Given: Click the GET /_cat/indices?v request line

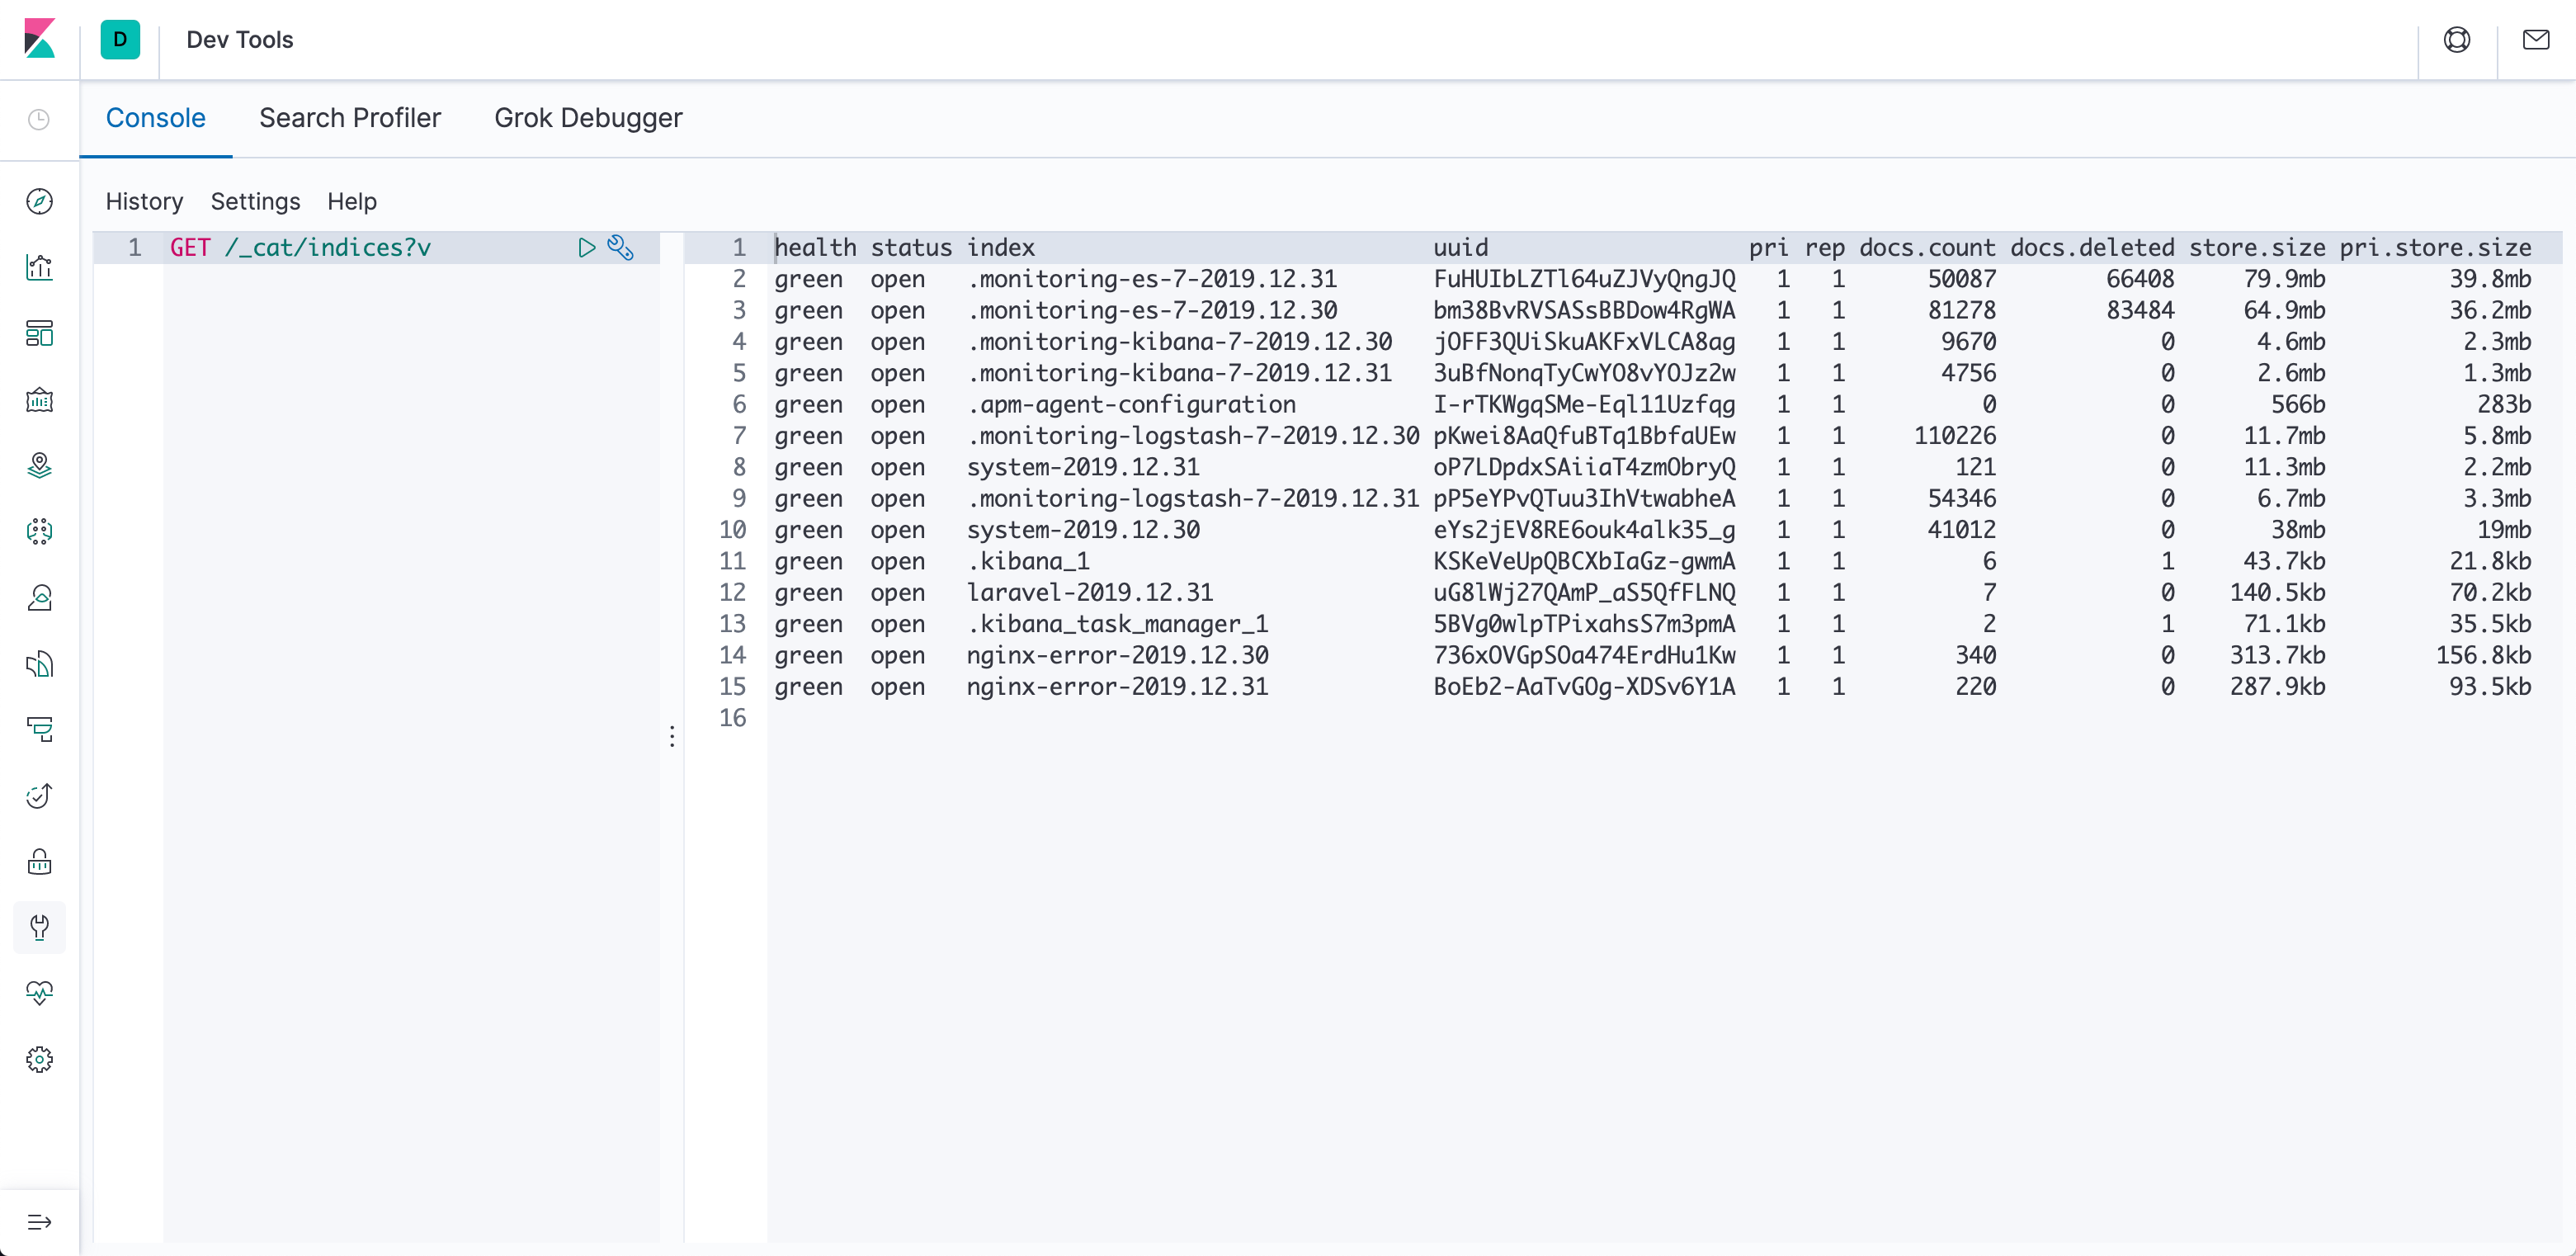Looking at the screenshot, I should (x=300, y=247).
